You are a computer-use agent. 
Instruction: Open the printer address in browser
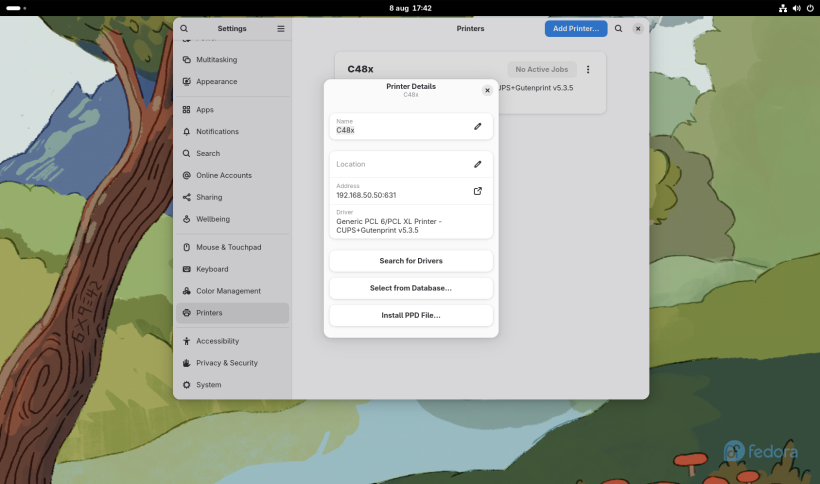coord(477,191)
